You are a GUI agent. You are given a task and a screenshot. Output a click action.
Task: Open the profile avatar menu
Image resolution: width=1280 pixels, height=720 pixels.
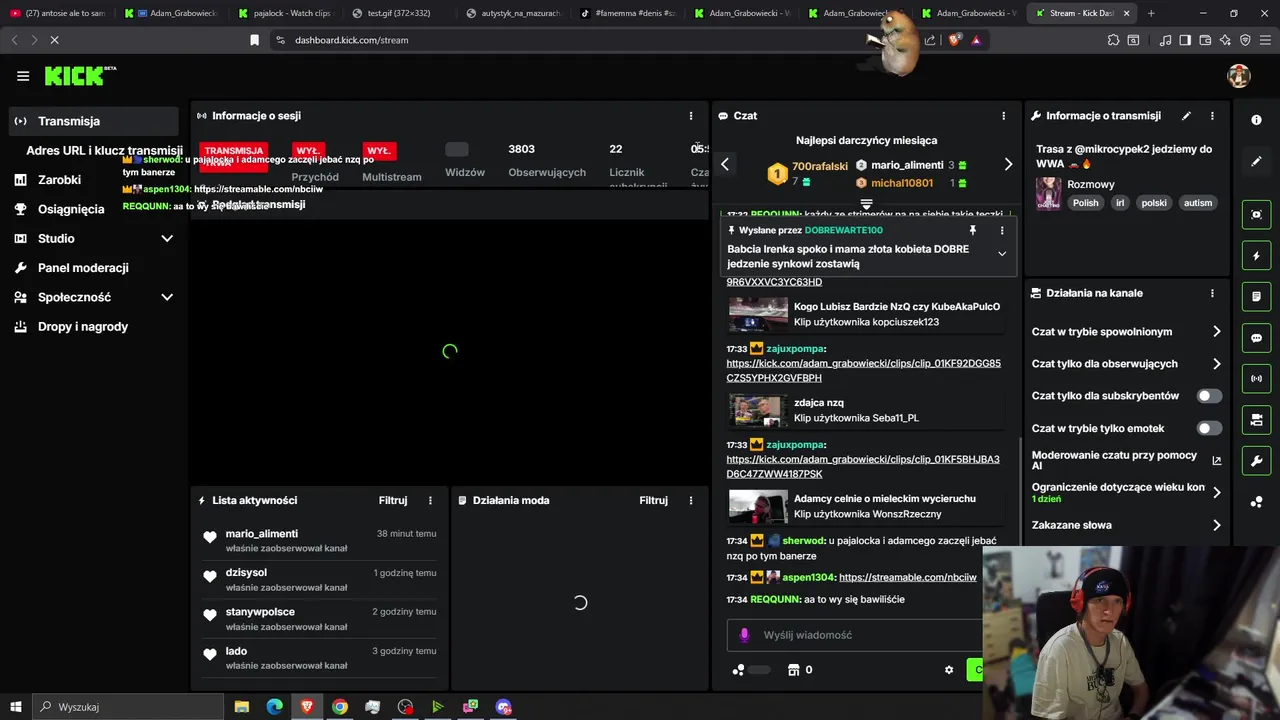coord(1239,76)
